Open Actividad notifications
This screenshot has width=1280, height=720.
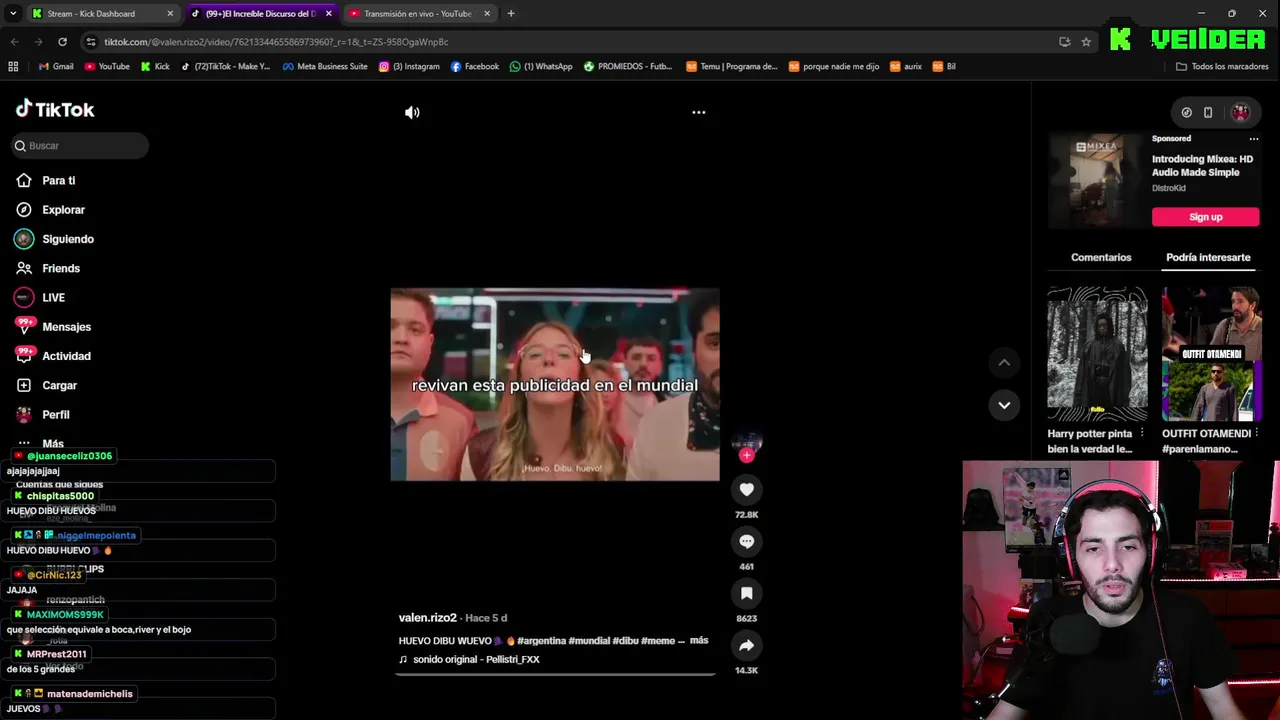[x=66, y=356]
